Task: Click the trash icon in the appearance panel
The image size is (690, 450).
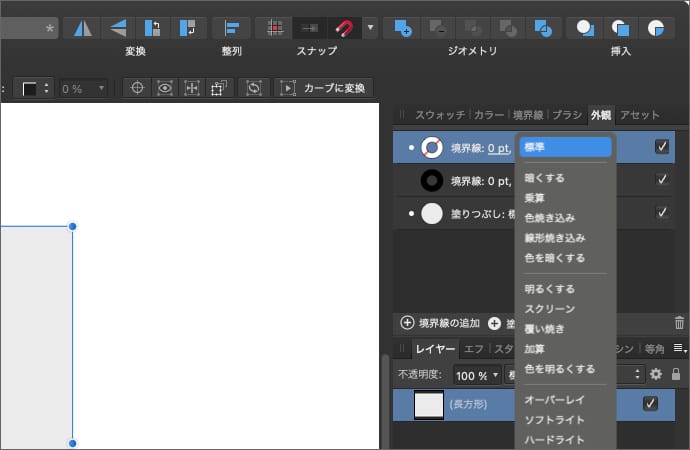Action: tap(679, 323)
